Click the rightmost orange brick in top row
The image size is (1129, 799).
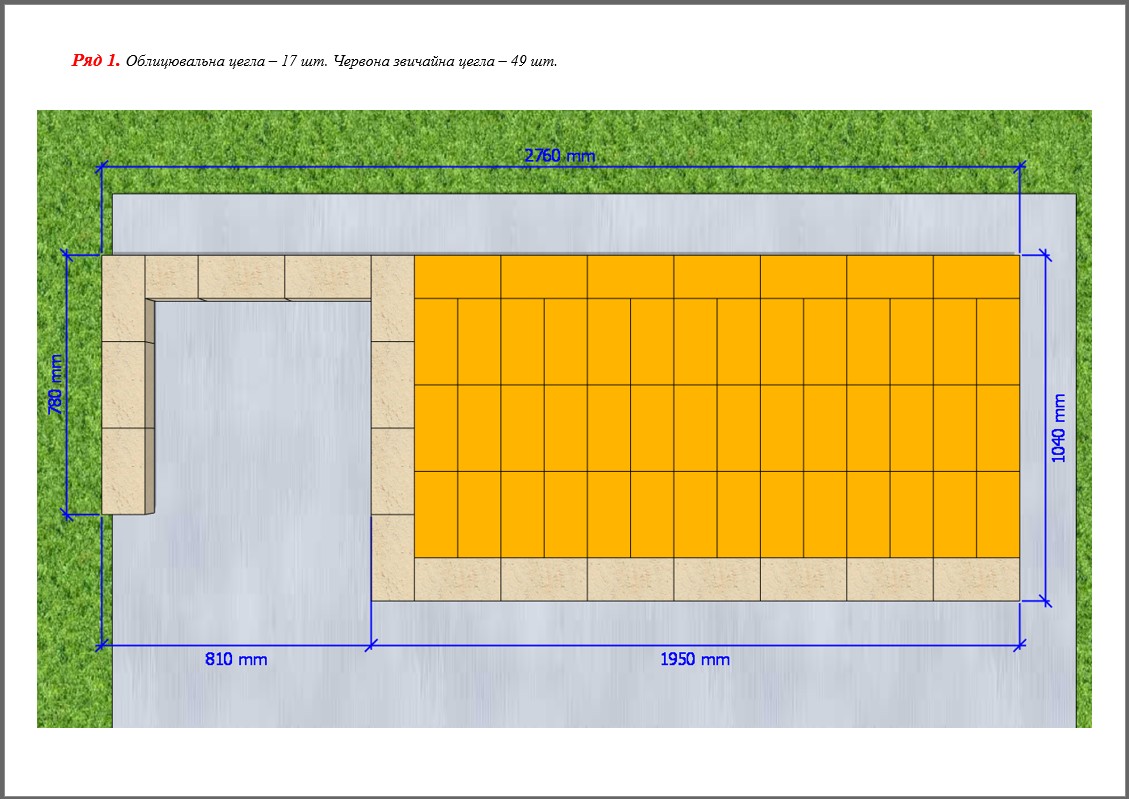pos(976,277)
